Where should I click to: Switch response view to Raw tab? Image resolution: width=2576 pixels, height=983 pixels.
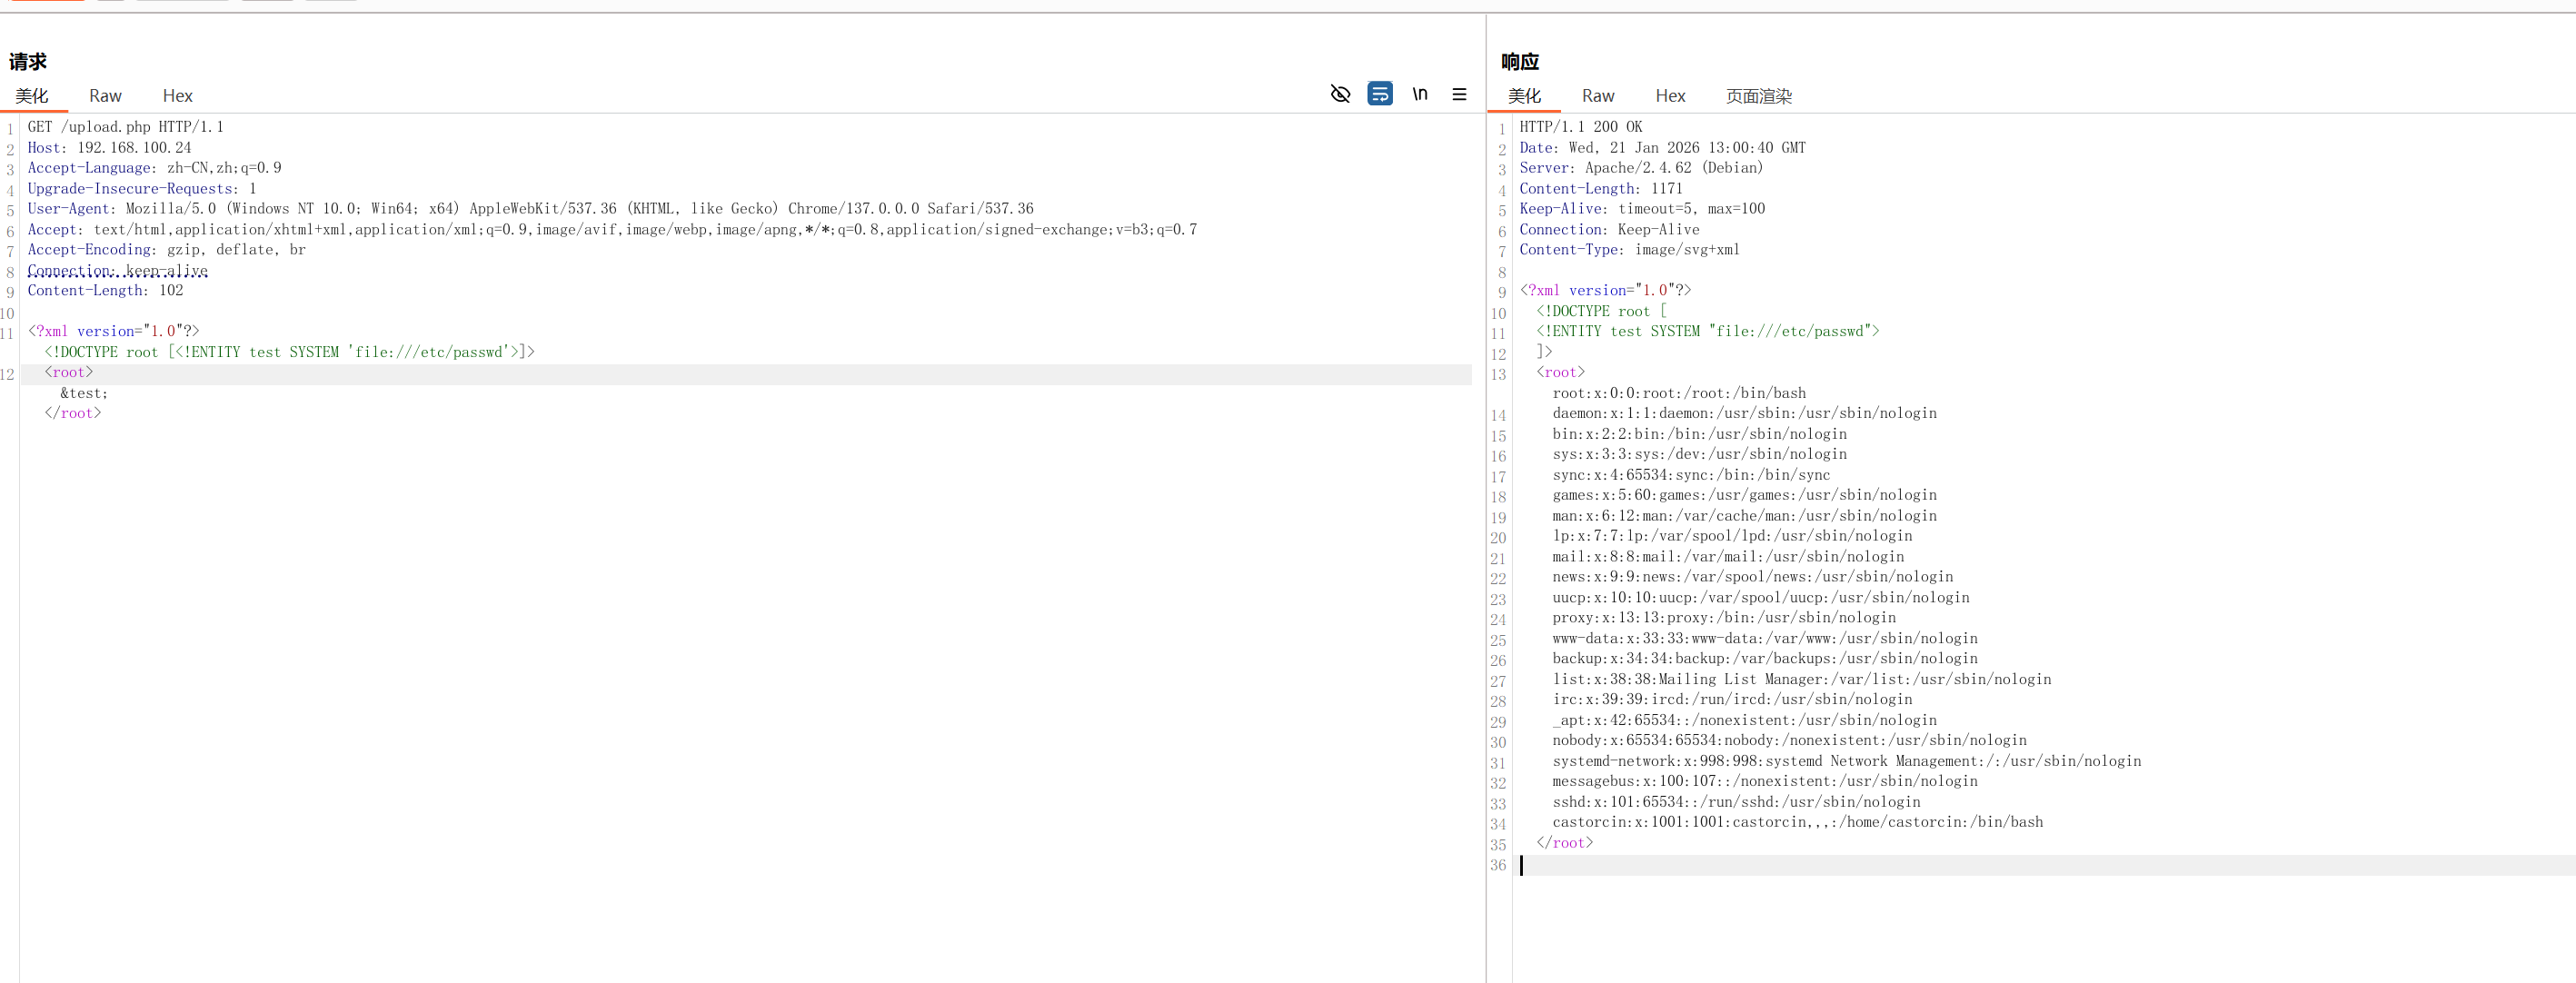1597,96
